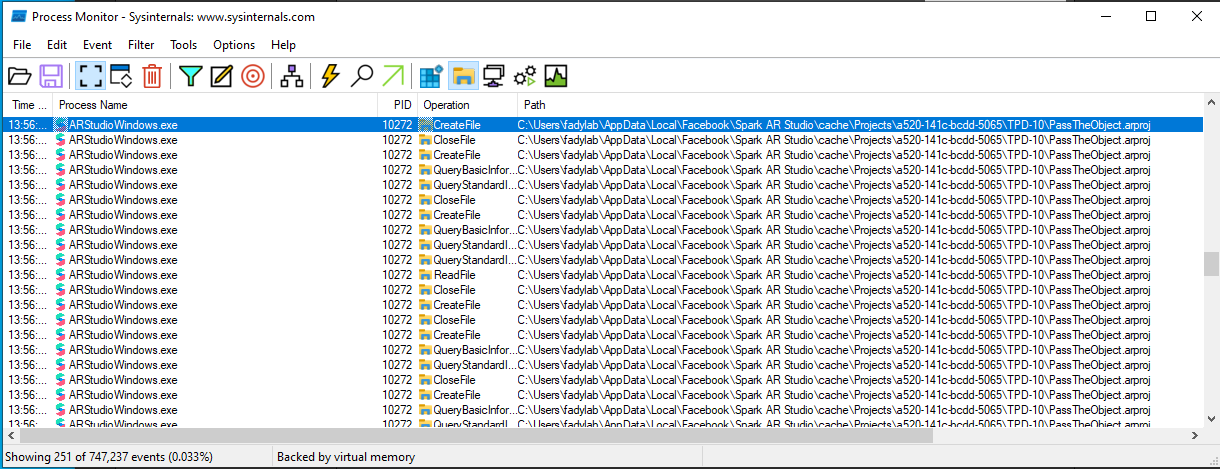Screen dimensions: 1220x469
Task: Open the Help menu
Action: tap(283, 45)
